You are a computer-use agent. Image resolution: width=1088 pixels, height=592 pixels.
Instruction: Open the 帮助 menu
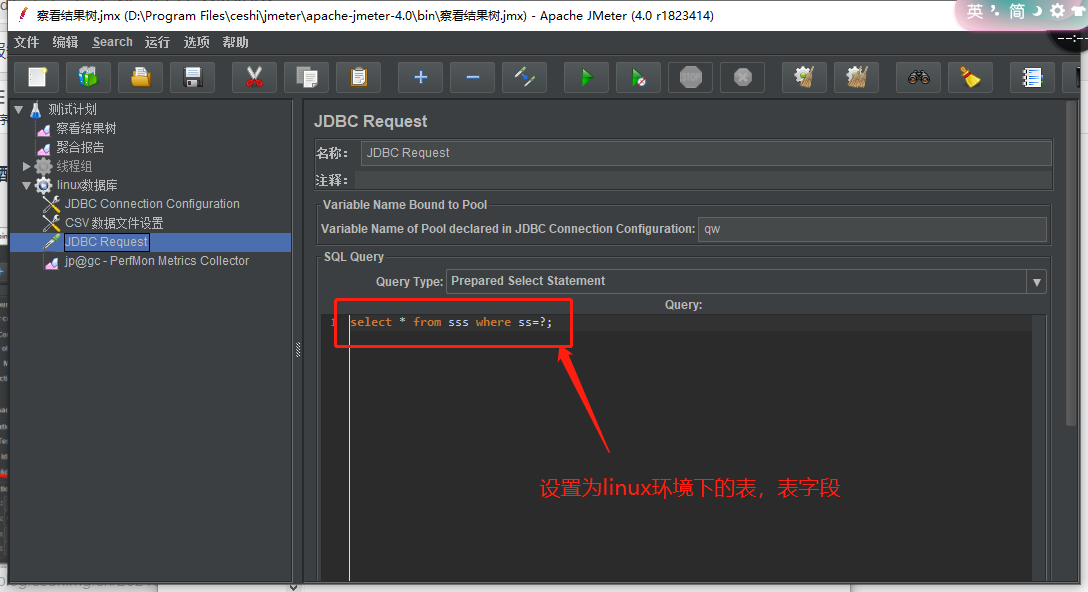coord(235,42)
